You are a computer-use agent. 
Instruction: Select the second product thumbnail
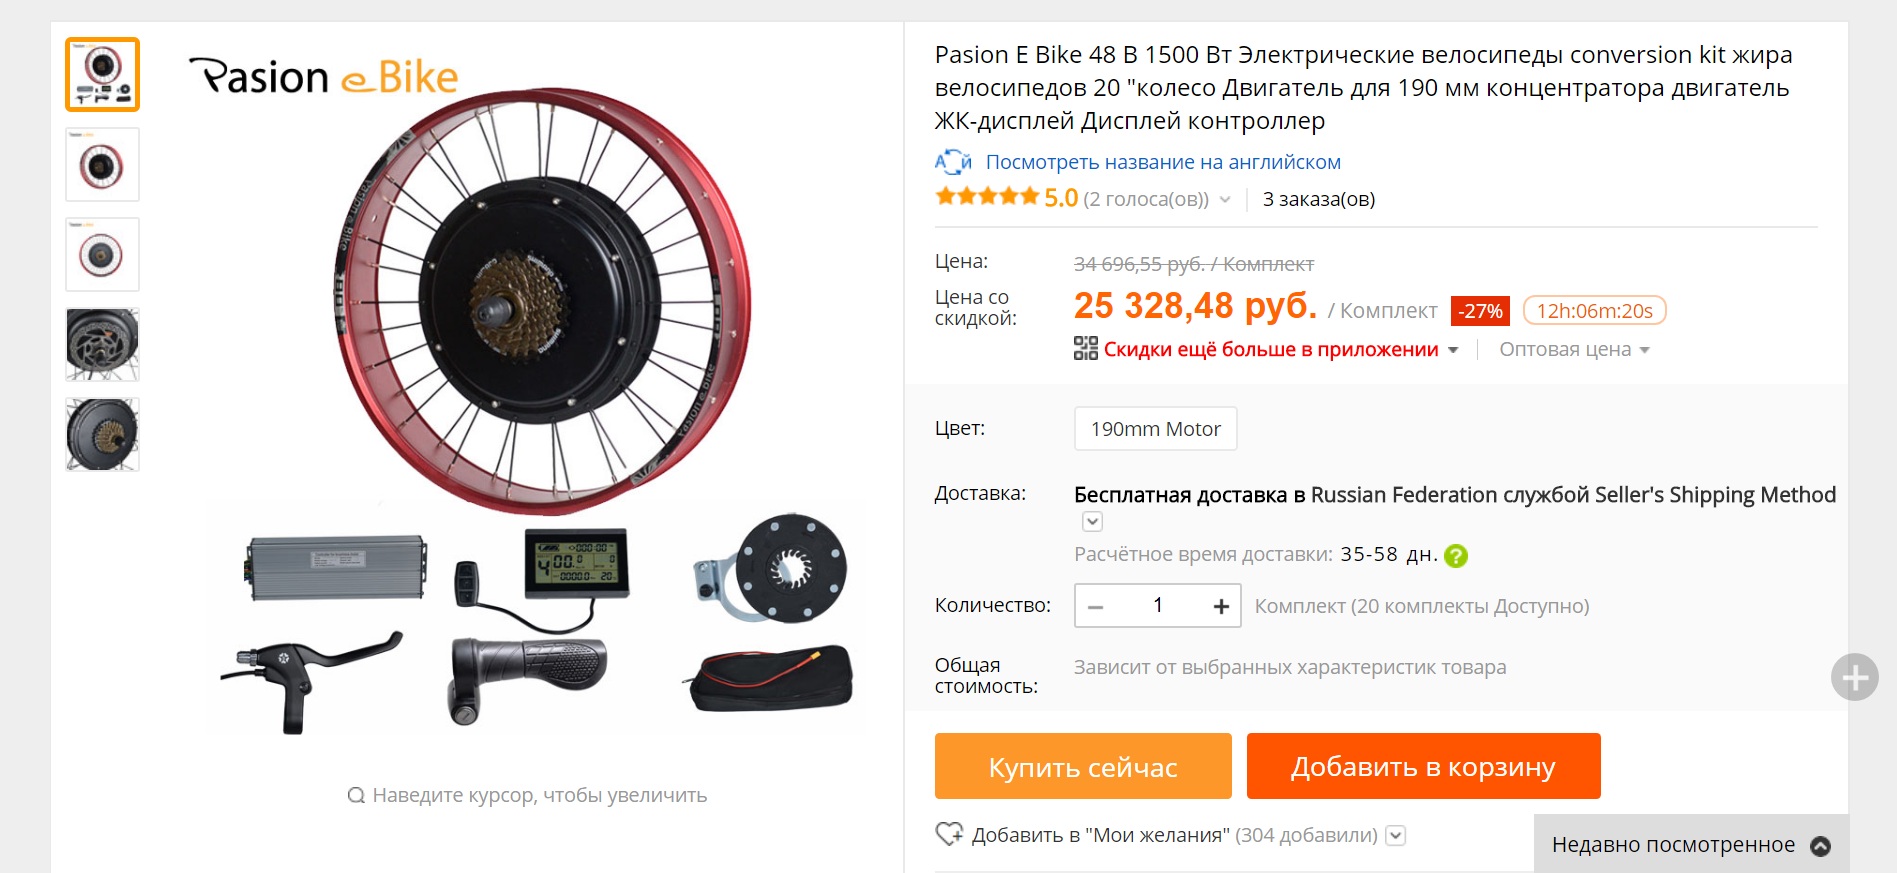102,165
